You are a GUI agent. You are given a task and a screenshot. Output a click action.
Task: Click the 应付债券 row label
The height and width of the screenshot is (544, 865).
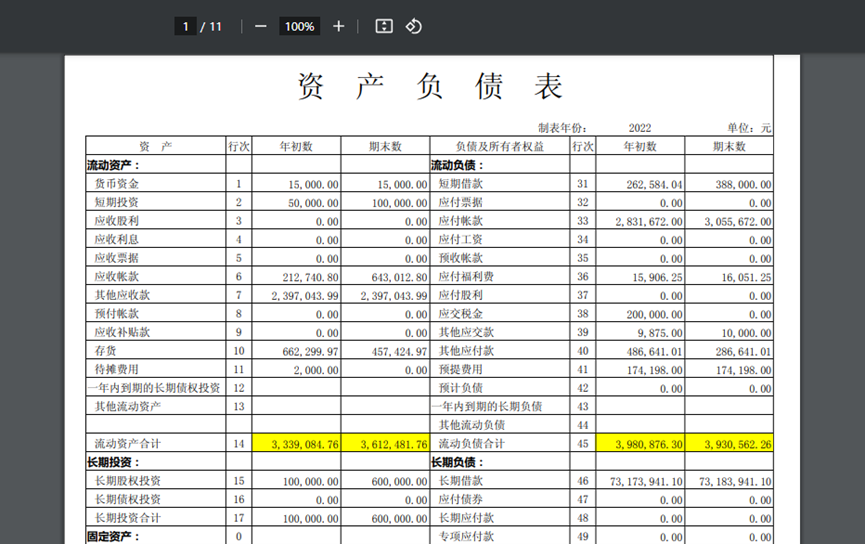(x=461, y=499)
